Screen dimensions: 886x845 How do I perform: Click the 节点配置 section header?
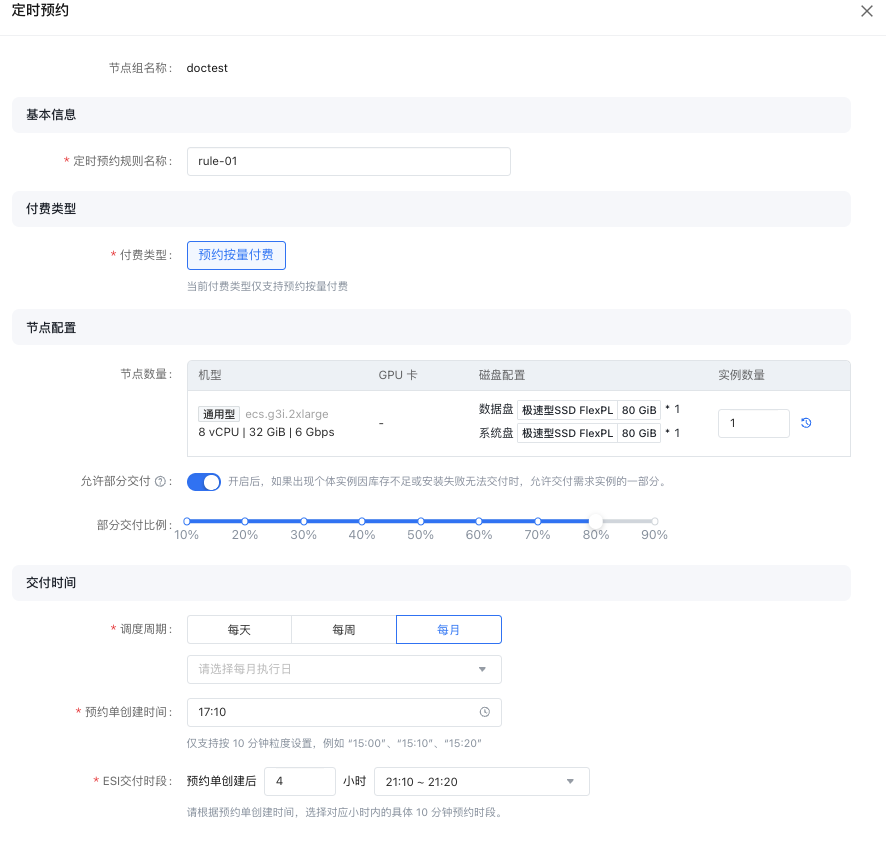click(431, 328)
